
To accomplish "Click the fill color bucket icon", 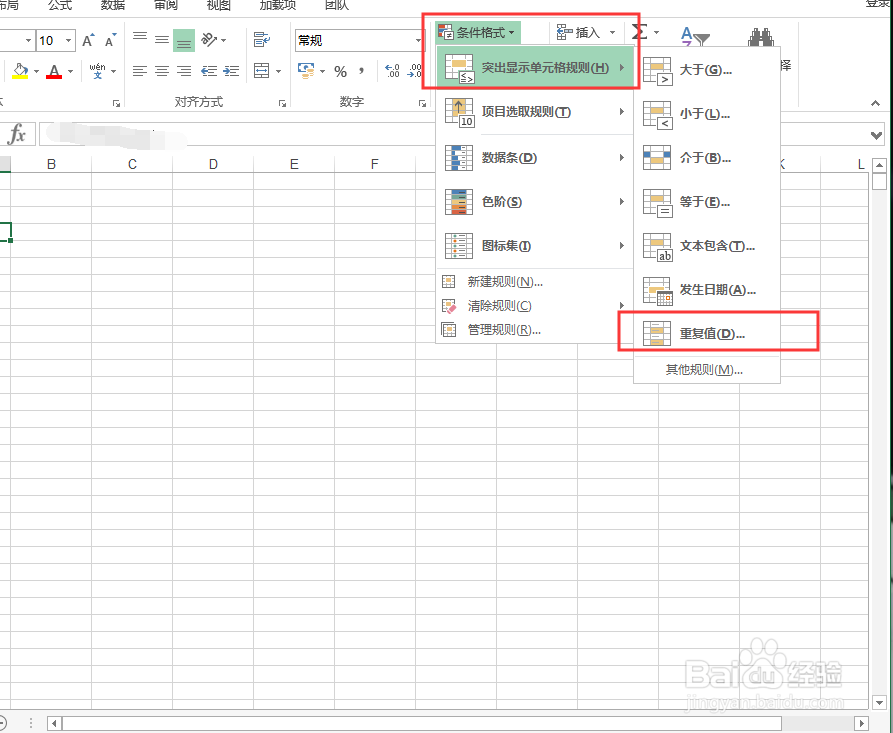I will (20, 71).
